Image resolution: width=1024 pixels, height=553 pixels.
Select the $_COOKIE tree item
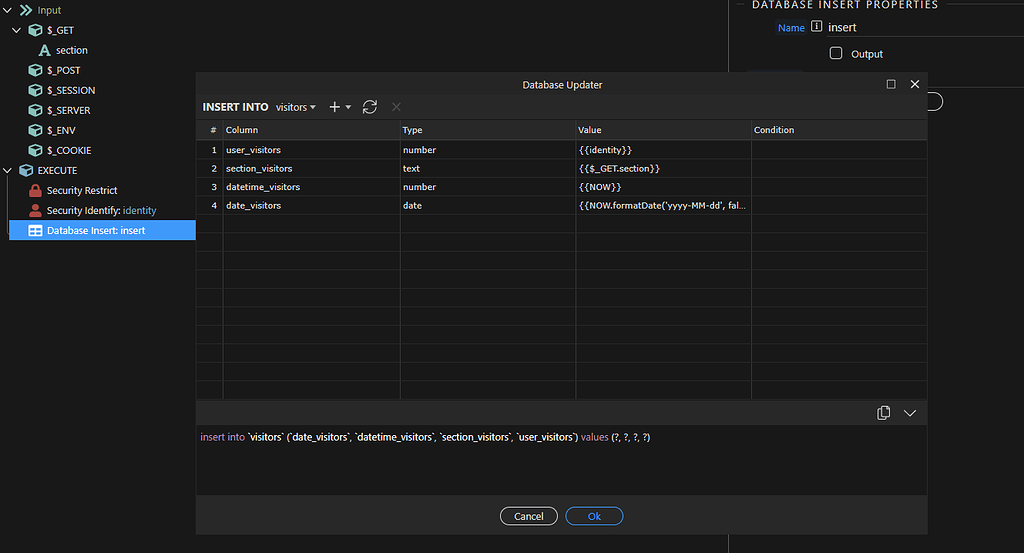pos(69,150)
